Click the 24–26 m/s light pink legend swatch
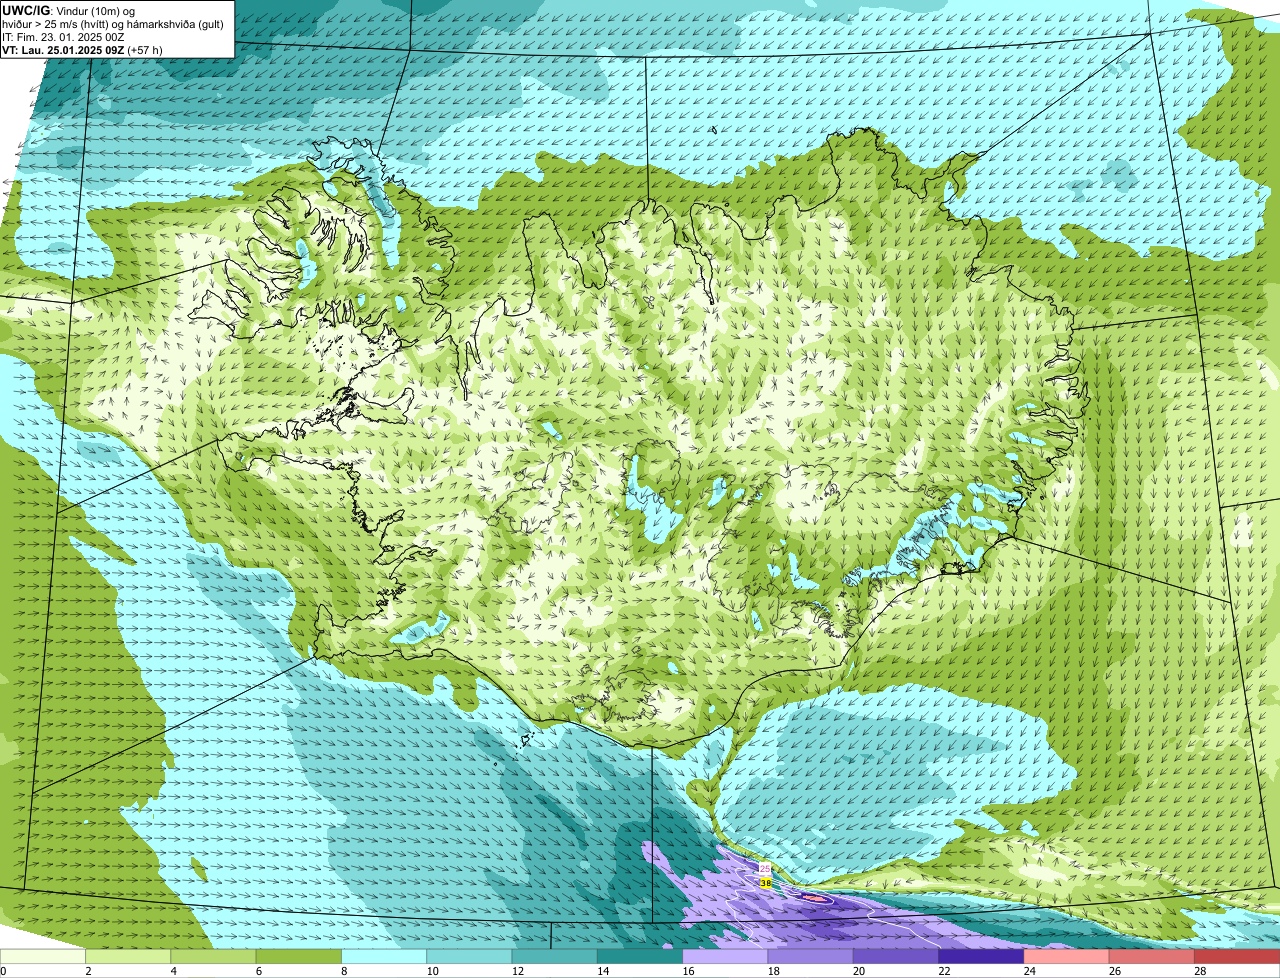Image resolution: width=1280 pixels, height=978 pixels. point(1067,957)
